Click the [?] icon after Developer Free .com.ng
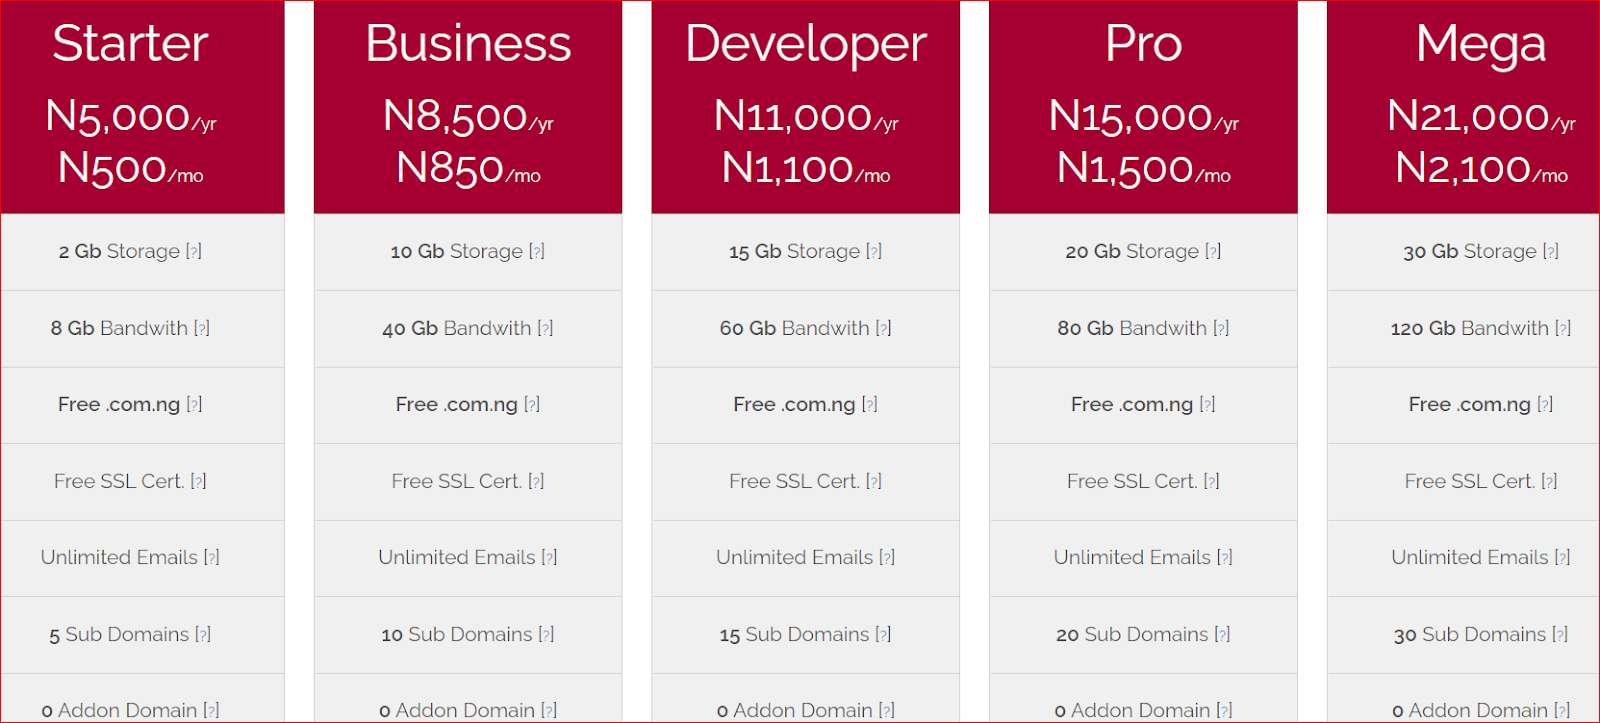Screen dimensions: 1600x723 [870, 405]
